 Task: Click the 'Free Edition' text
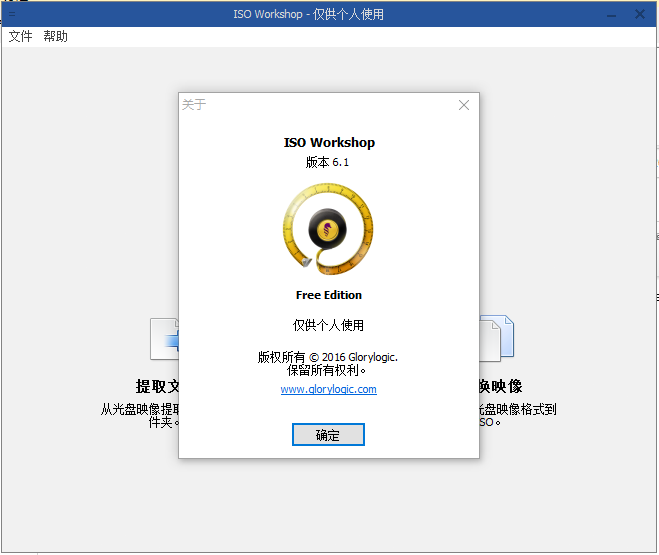[x=329, y=295]
